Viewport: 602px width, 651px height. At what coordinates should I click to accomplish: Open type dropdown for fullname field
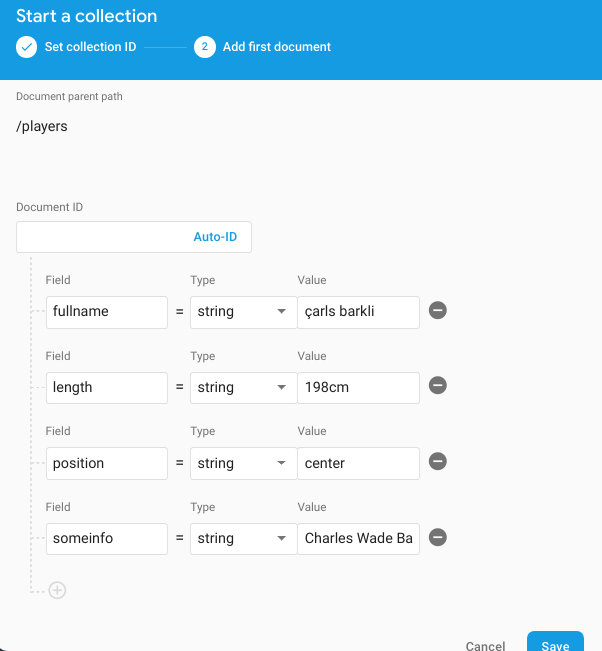point(242,311)
